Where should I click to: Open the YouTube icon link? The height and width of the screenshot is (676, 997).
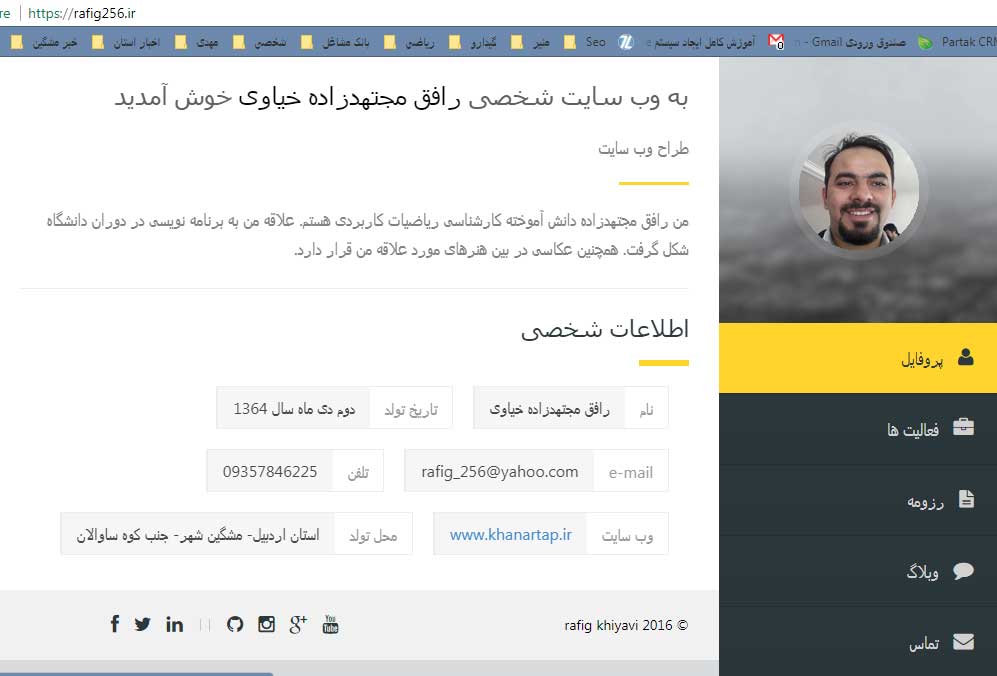[x=331, y=624]
